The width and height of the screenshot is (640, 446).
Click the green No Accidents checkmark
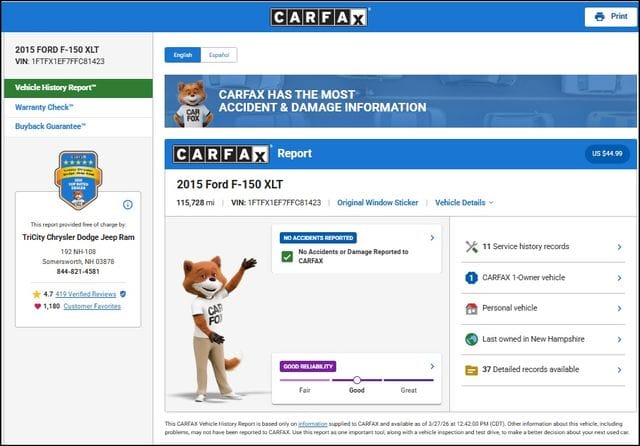[x=287, y=257]
